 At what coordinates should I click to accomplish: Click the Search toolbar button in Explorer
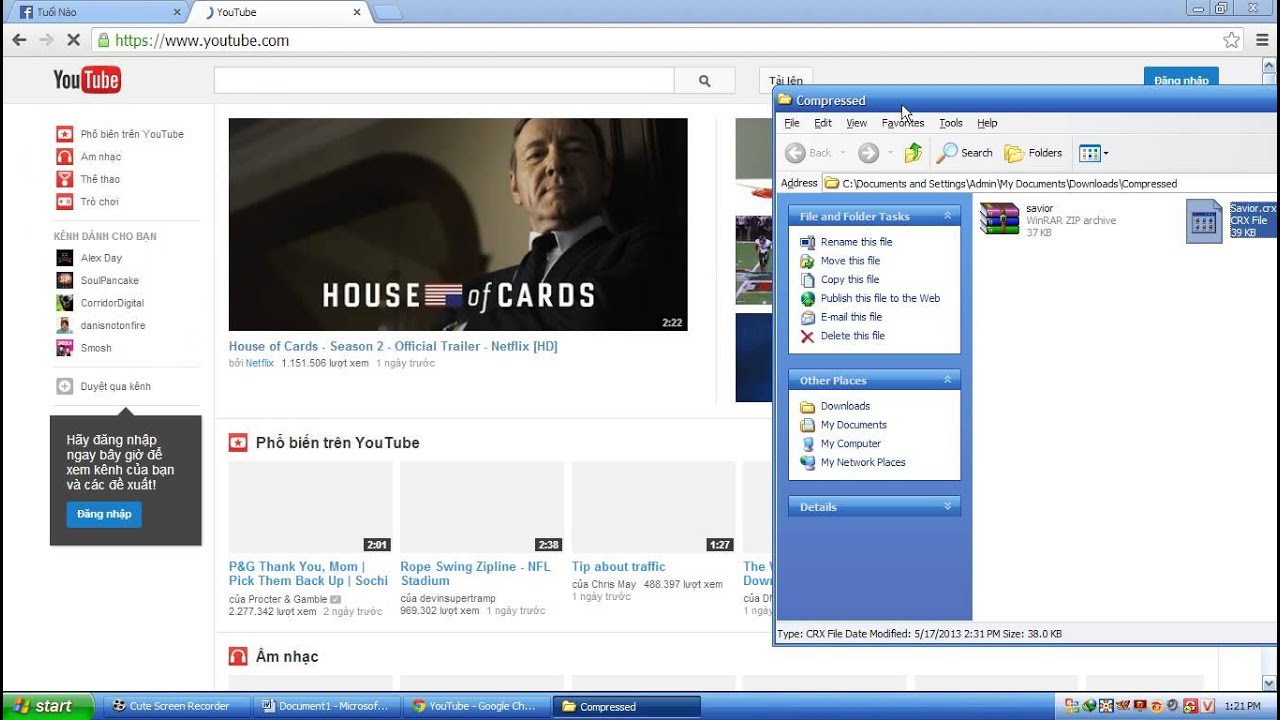coord(965,153)
